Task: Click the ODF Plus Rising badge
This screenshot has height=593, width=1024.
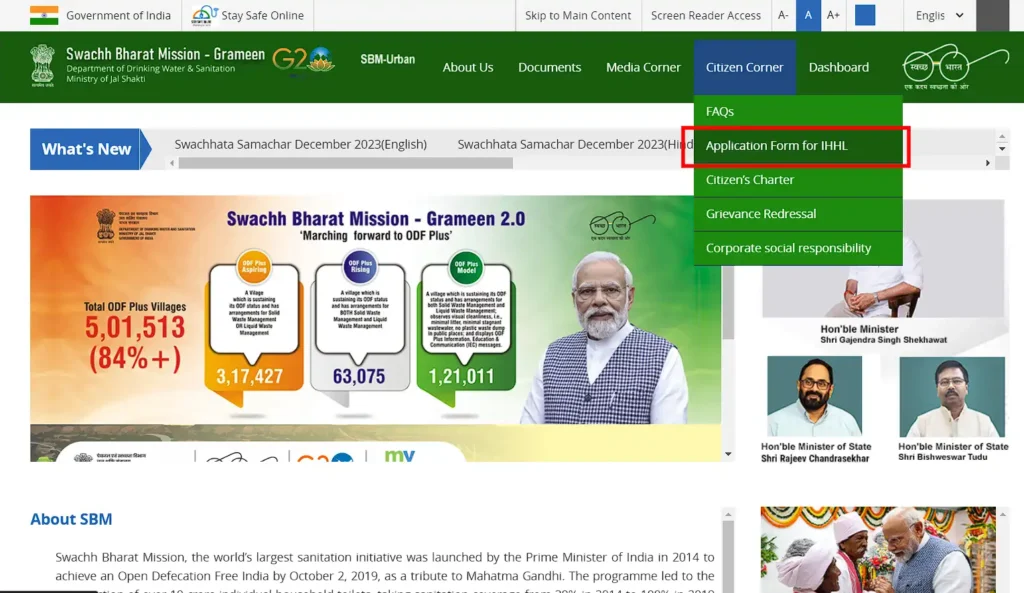Action: click(x=360, y=267)
